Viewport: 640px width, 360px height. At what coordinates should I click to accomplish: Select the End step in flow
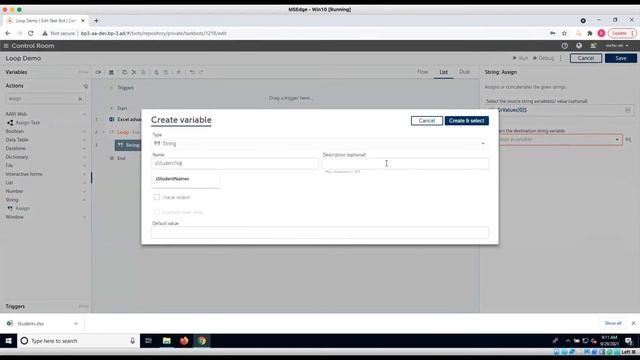pos(121,158)
